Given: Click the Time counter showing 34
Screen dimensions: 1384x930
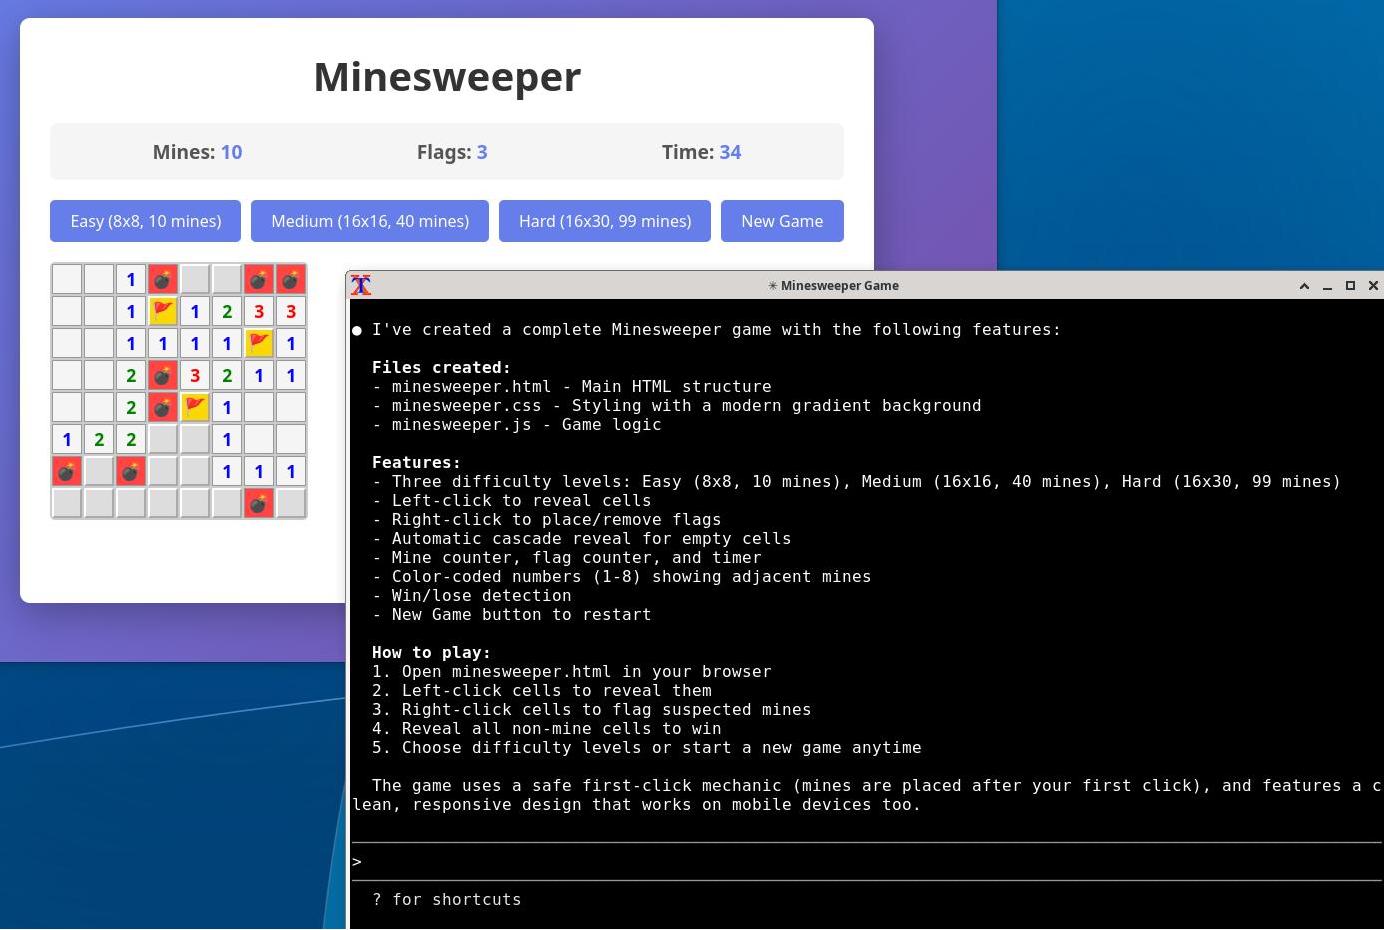Looking at the screenshot, I should point(702,152).
